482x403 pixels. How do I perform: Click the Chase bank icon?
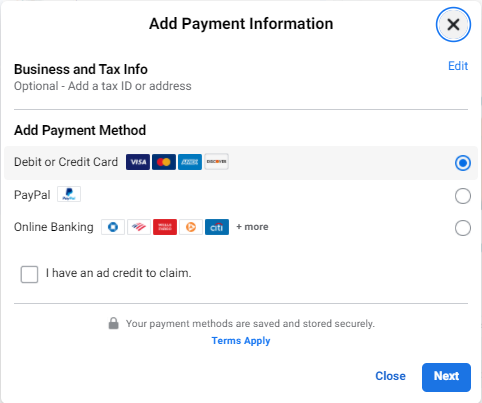pyautogui.click(x=113, y=227)
